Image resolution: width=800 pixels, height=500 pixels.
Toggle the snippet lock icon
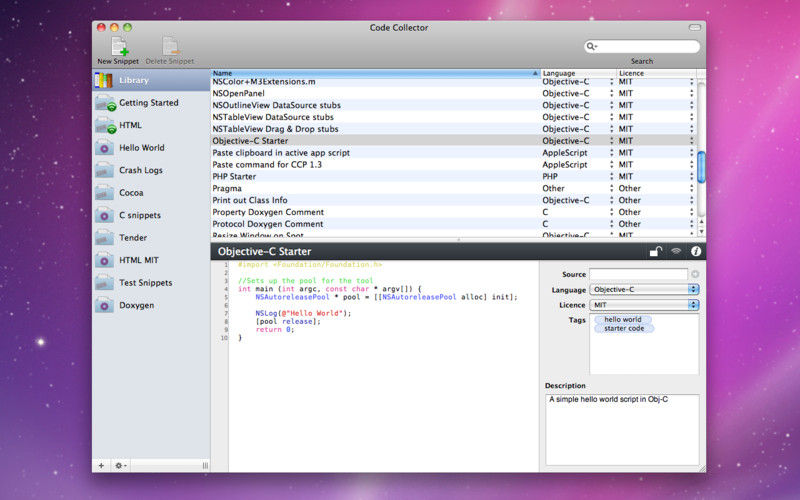[x=655, y=252]
